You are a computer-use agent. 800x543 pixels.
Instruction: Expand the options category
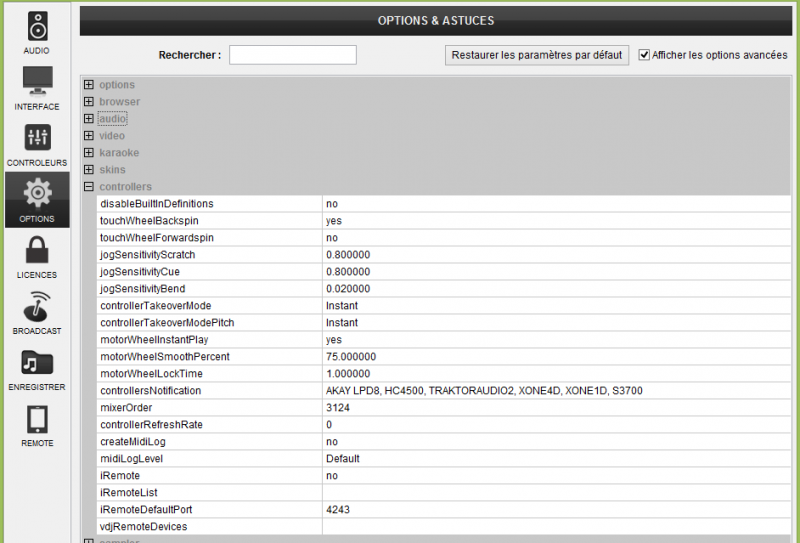click(89, 85)
